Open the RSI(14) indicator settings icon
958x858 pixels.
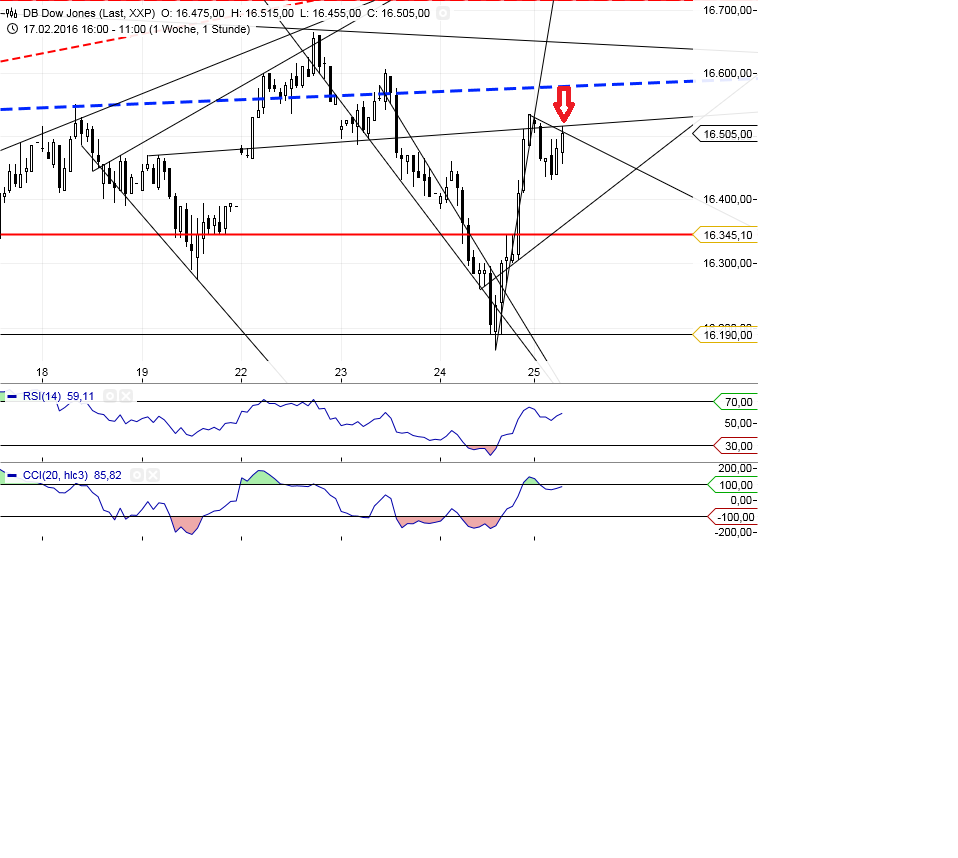point(110,396)
